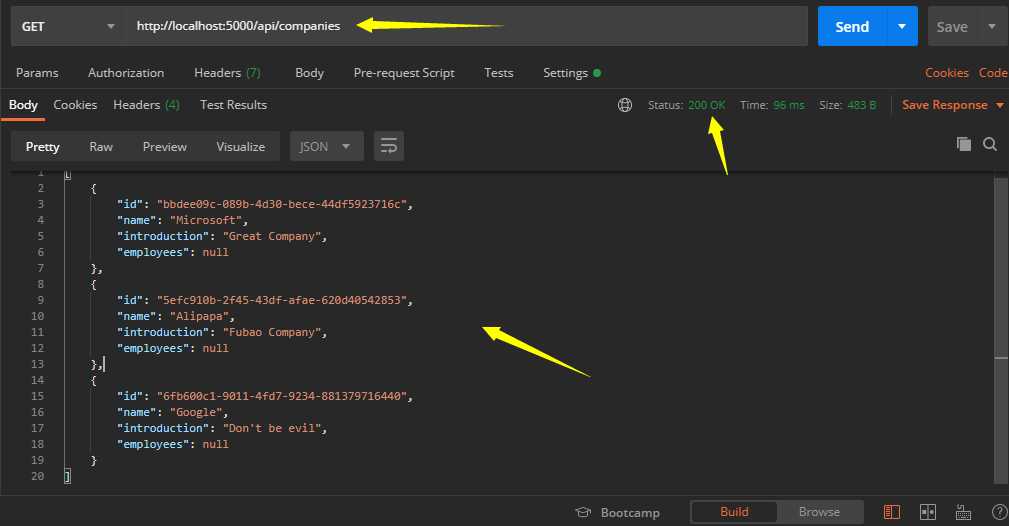Click the Size 483 B value
Image resolution: width=1009 pixels, height=526 pixels.
pyautogui.click(x=862, y=105)
